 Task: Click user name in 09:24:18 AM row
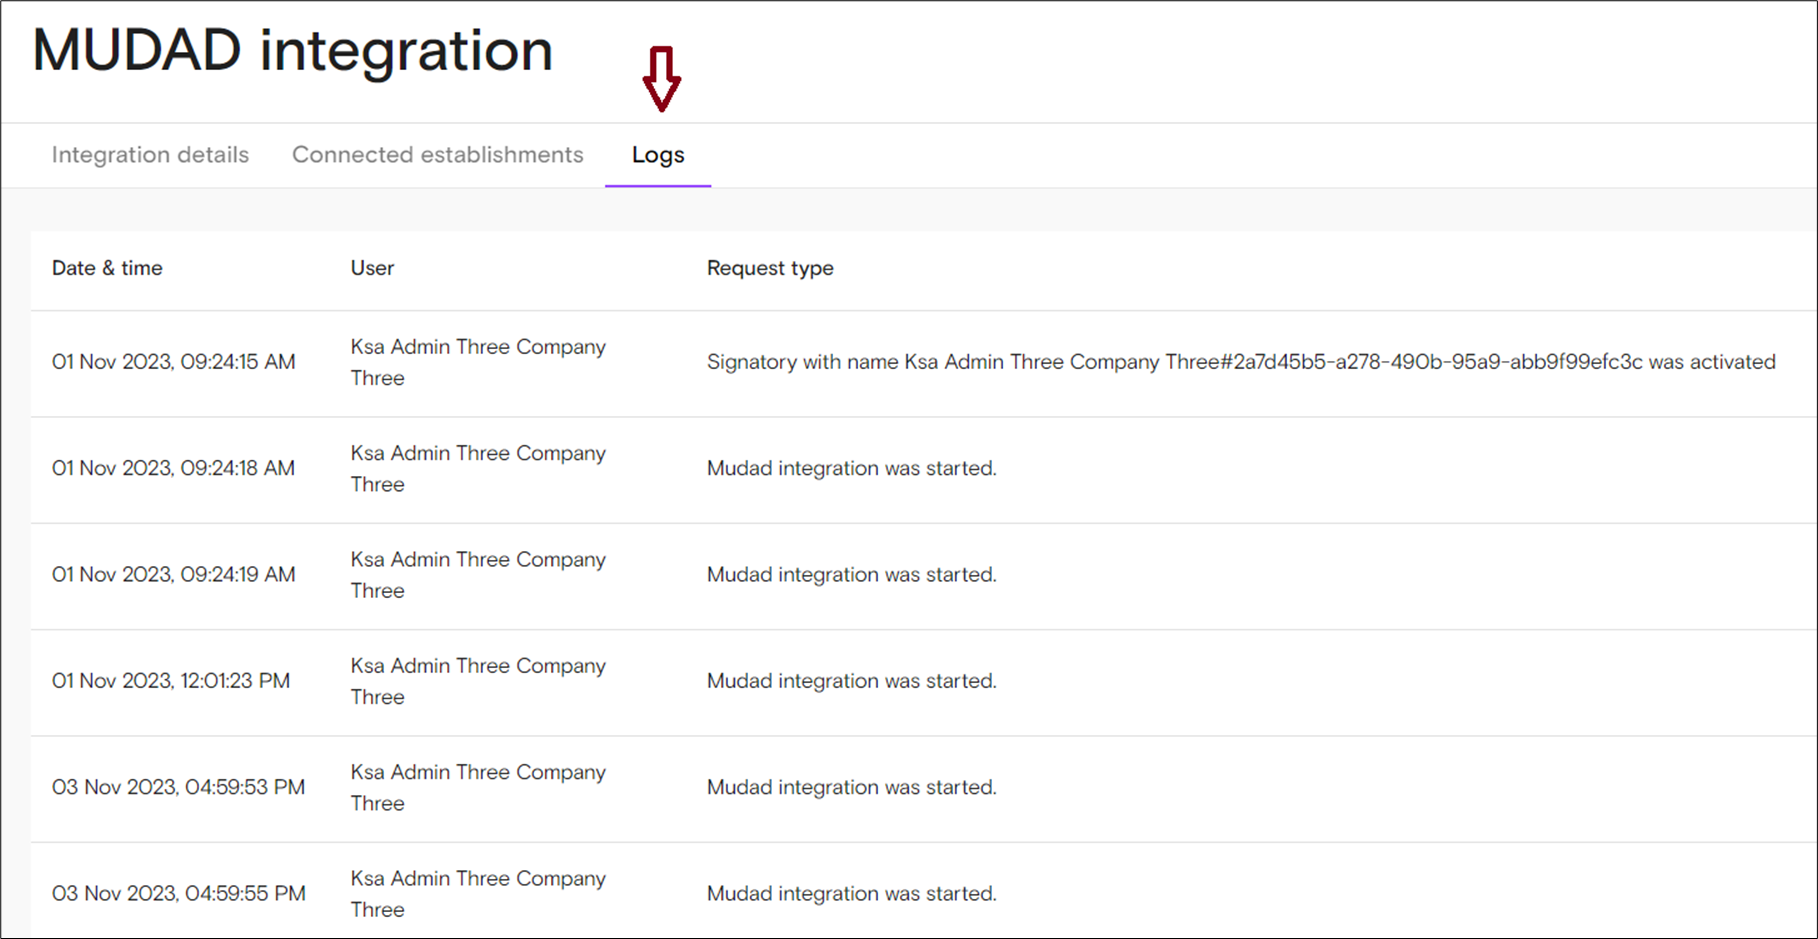[478, 468]
